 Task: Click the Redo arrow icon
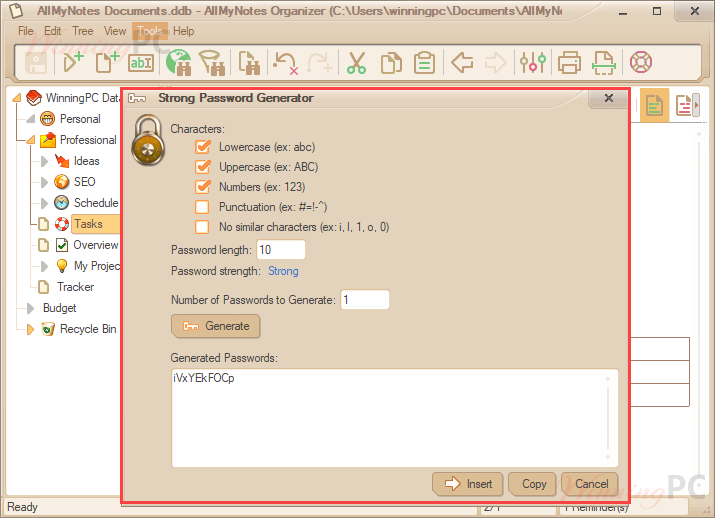click(320, 62)
